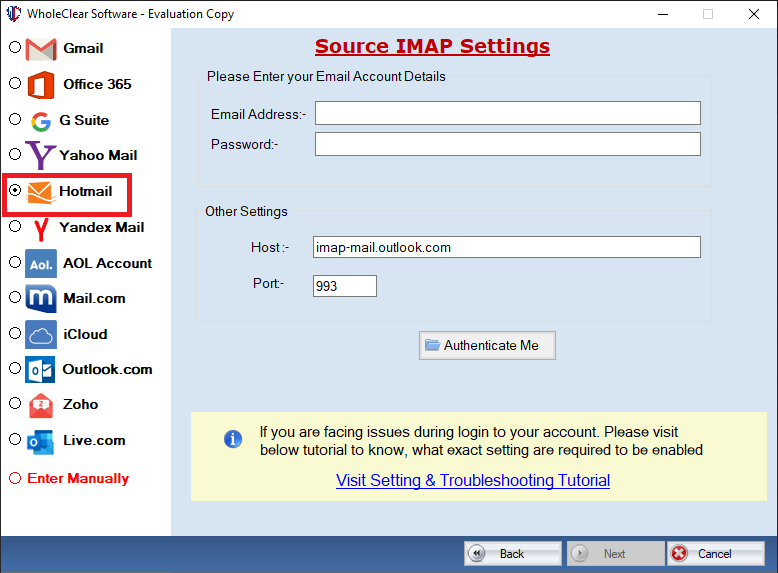
Task: Focus the Email Address input field
Action: click(x=508, y=113)
